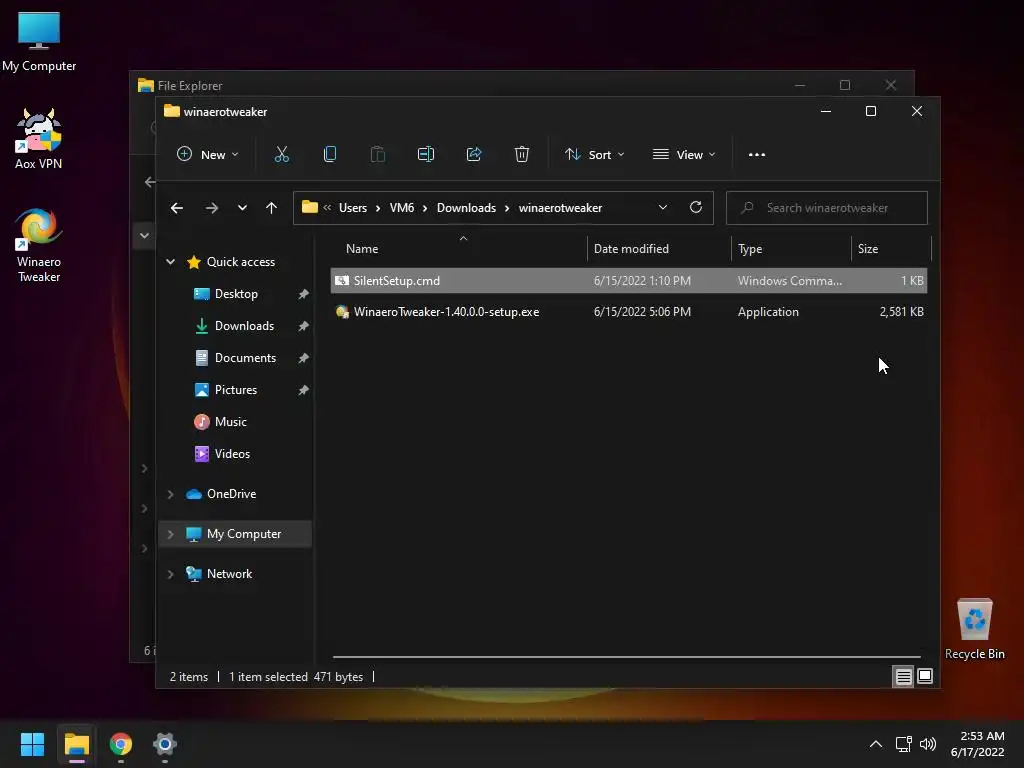
Task: Click the network tray icon
Action: [x=903, y=744]
